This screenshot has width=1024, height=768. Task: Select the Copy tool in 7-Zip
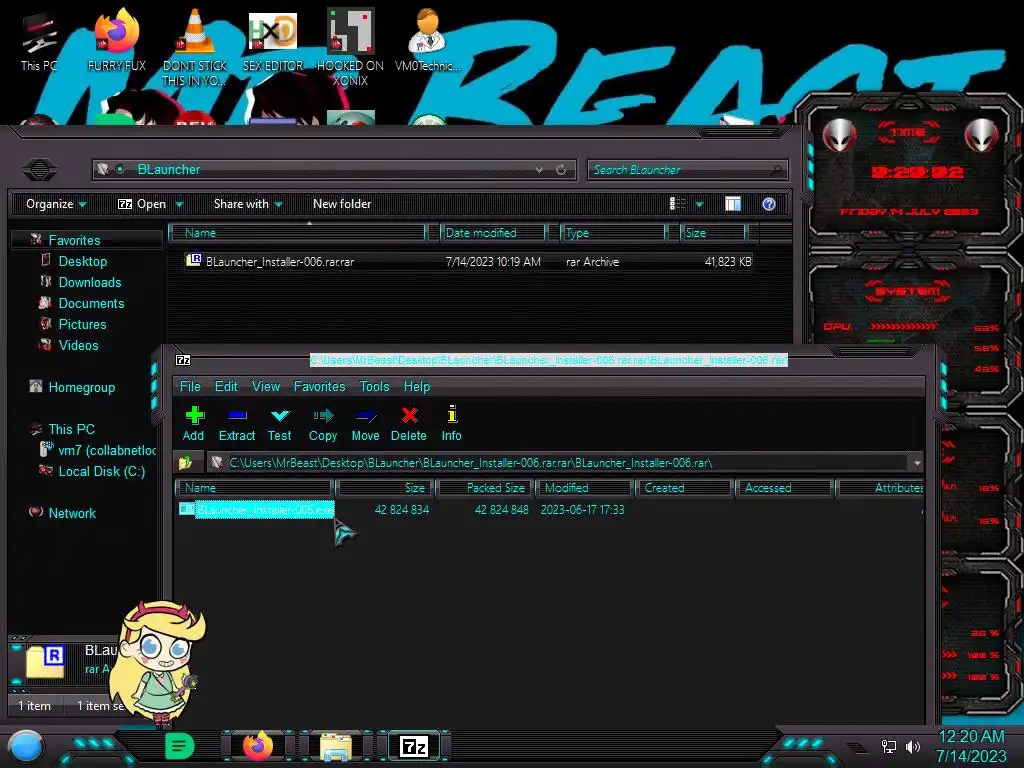click(323, 423)
